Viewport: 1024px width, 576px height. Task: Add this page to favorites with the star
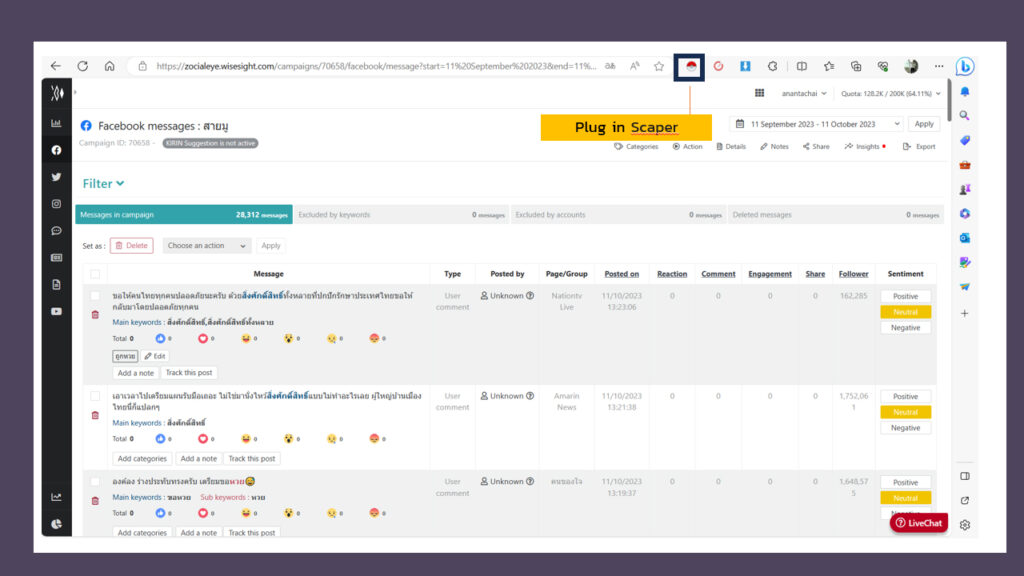[659, 66]
